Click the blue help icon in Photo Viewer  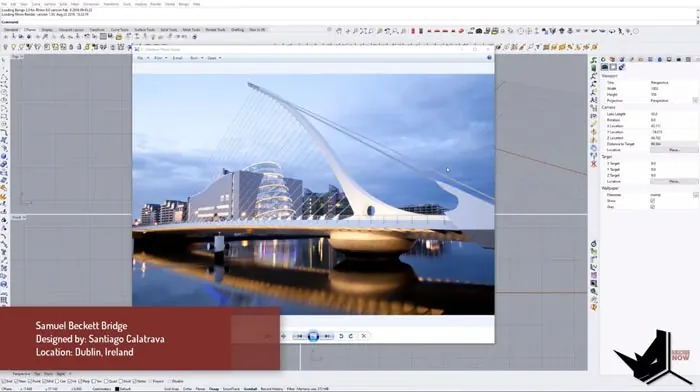(489, 58)
